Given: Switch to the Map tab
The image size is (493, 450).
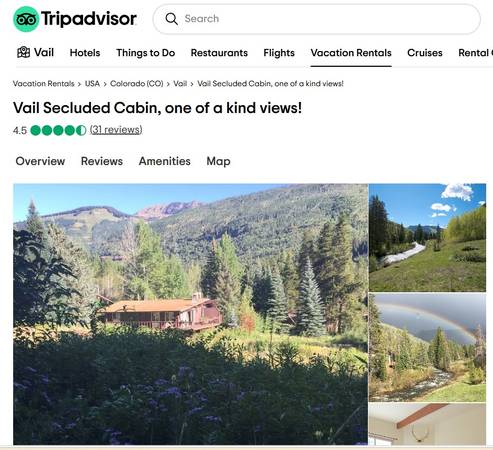Looking at the screenshot, I should 218,161.
